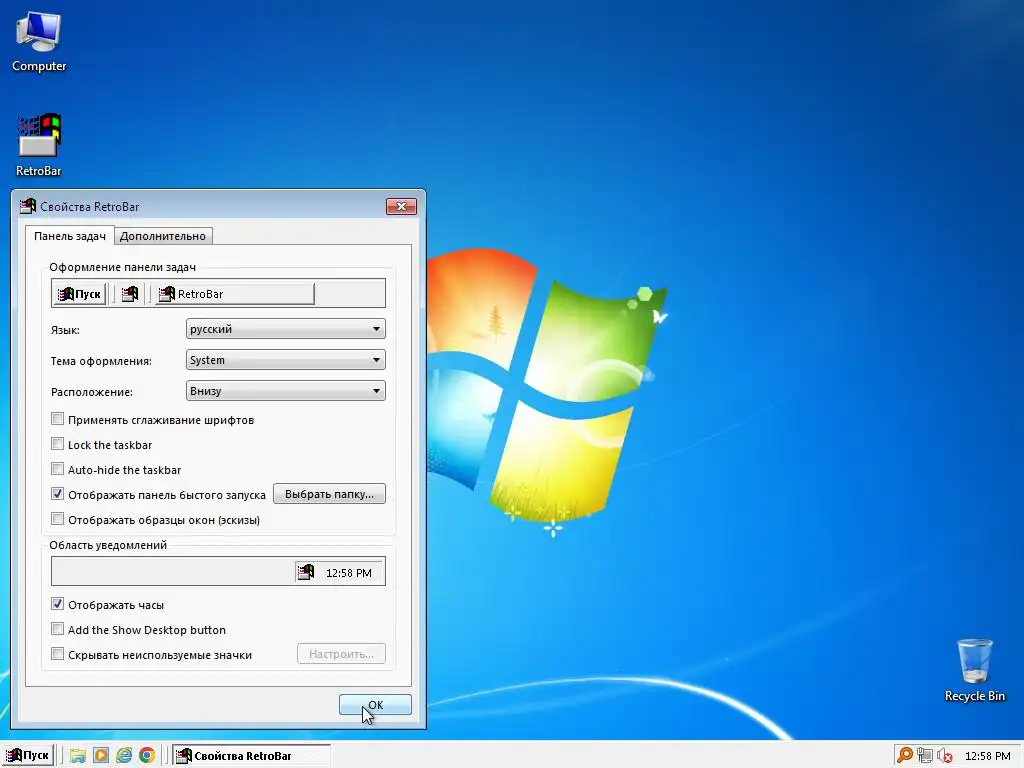Click the quick launch icon in the taskbar preview
This screenshot has height=768, width=1024.
point(130,294)
